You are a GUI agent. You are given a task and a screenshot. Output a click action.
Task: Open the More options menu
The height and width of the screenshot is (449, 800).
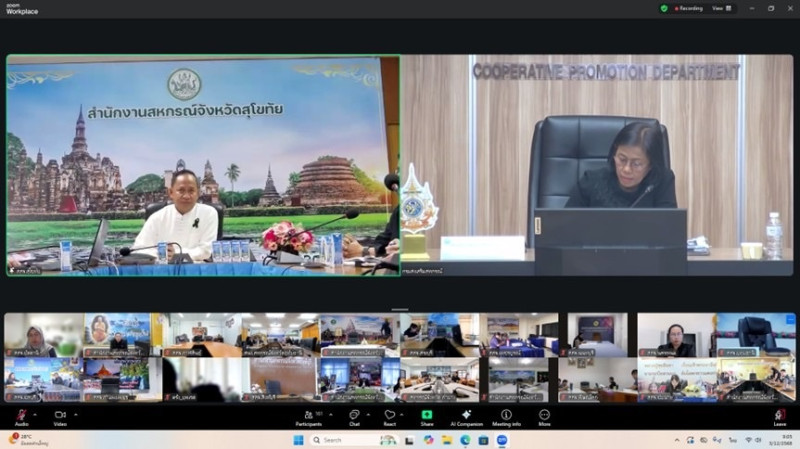[544, 415]
